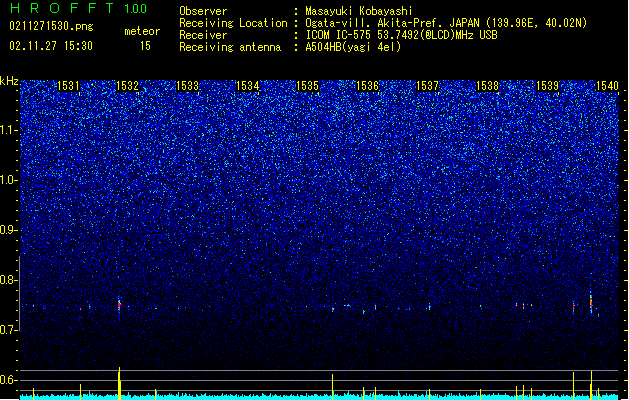Click the 0.9 kHz axis label
629x400 pixels.
9,230
